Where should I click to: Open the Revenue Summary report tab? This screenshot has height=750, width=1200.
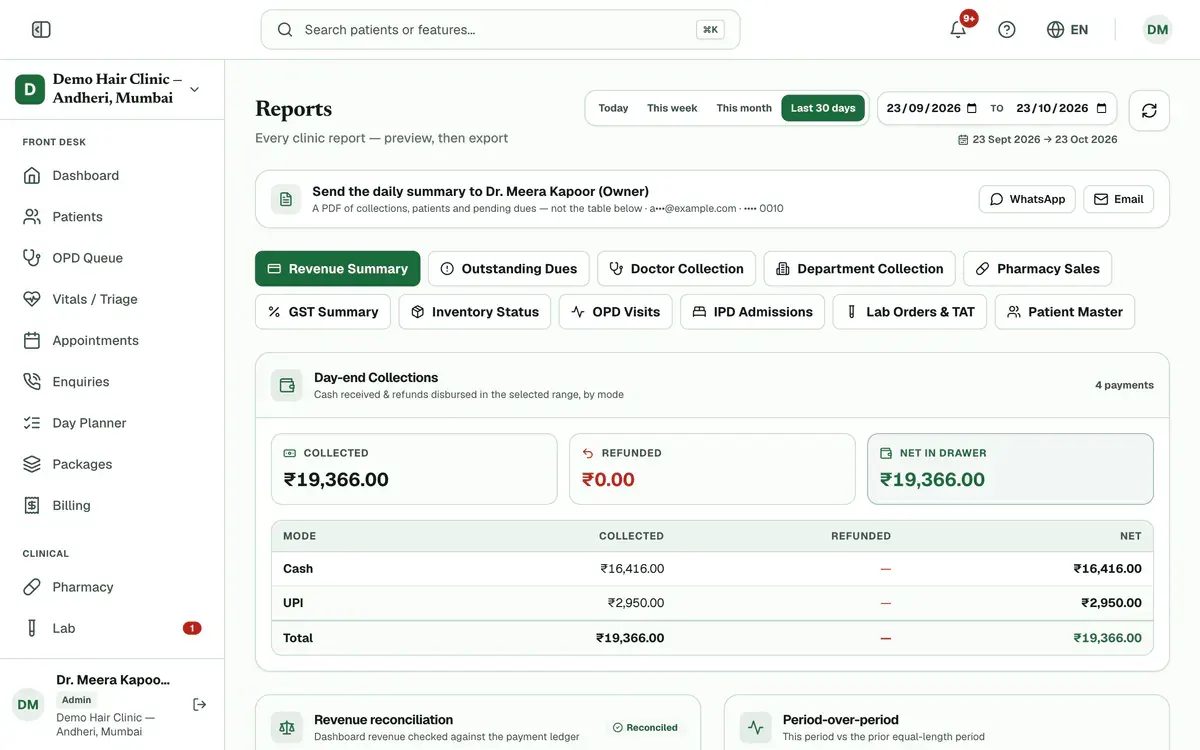pos(337,269)
